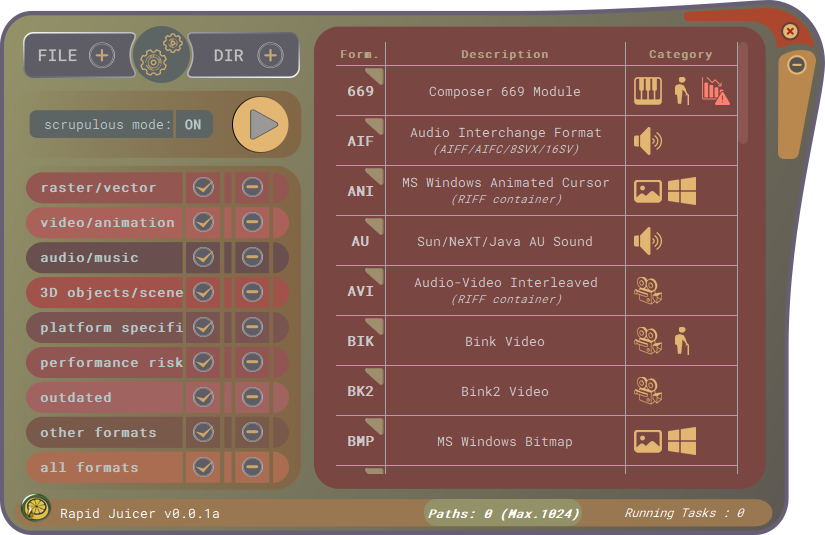Click Windows logo in ANI row
This screenshot has height=535, width=825.
coord(682,190)
